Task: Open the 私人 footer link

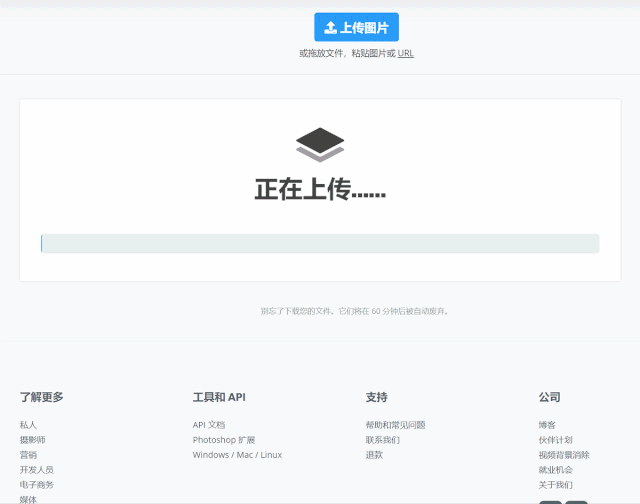Action: 28,425
